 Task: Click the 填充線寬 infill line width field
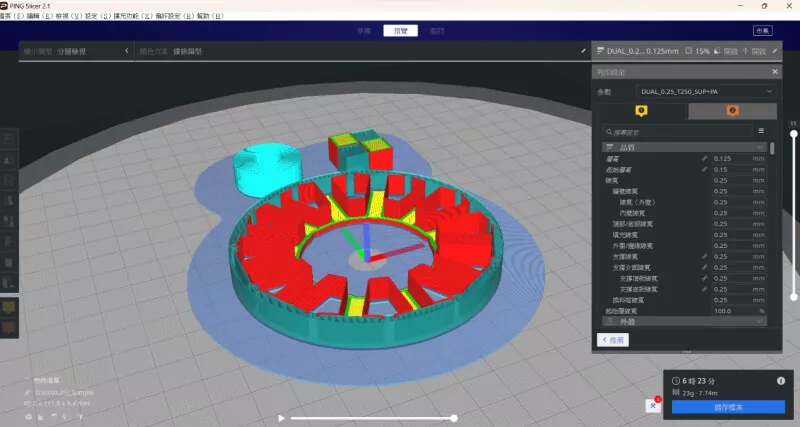pos(739,235)
